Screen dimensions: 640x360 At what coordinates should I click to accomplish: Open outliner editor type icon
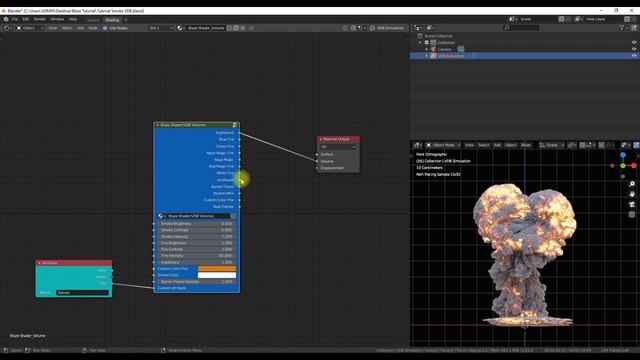pyautogui.click(x=418, y=28)
